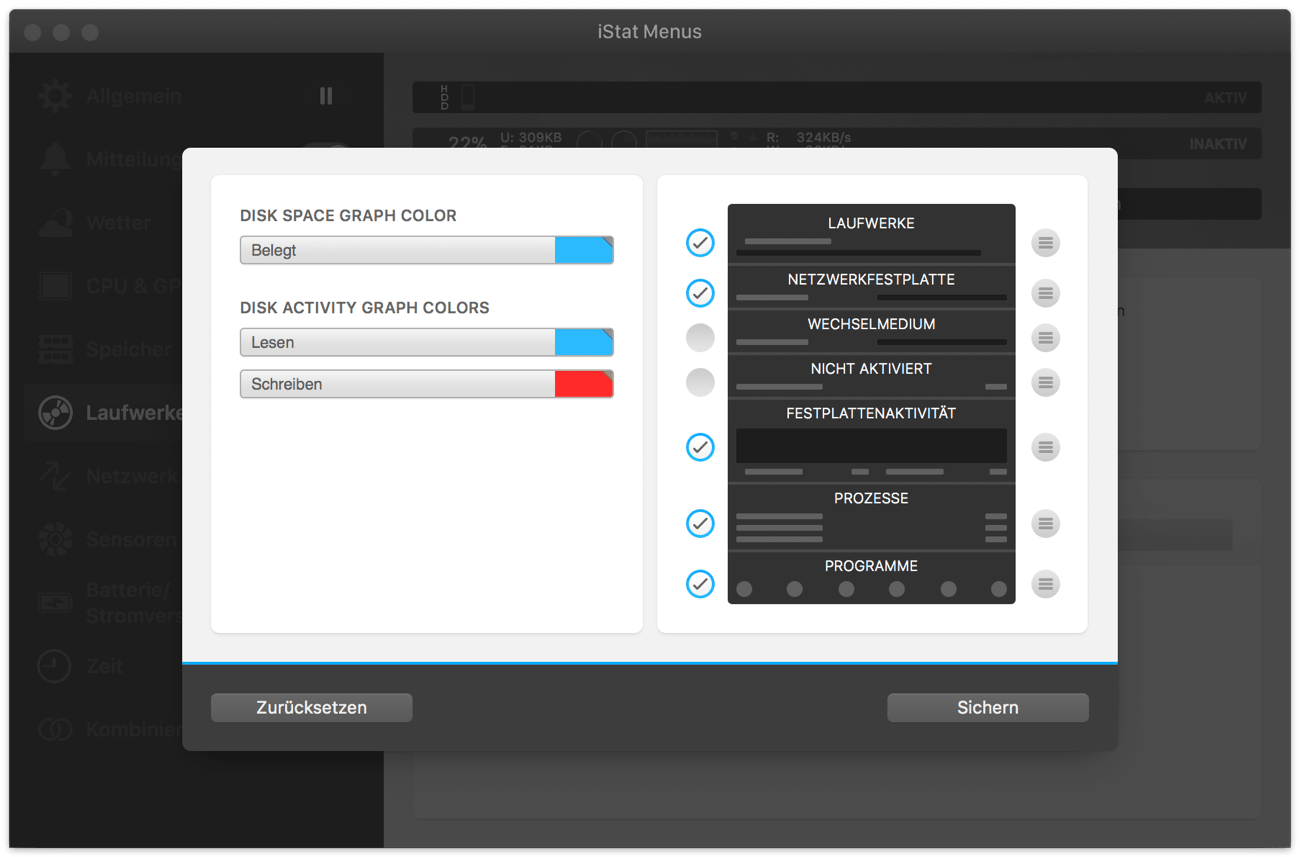Screen dimensions: 1300x857
Task: Click the Allgemein gear icon in sidebar
Action: [x=55, y=96]
